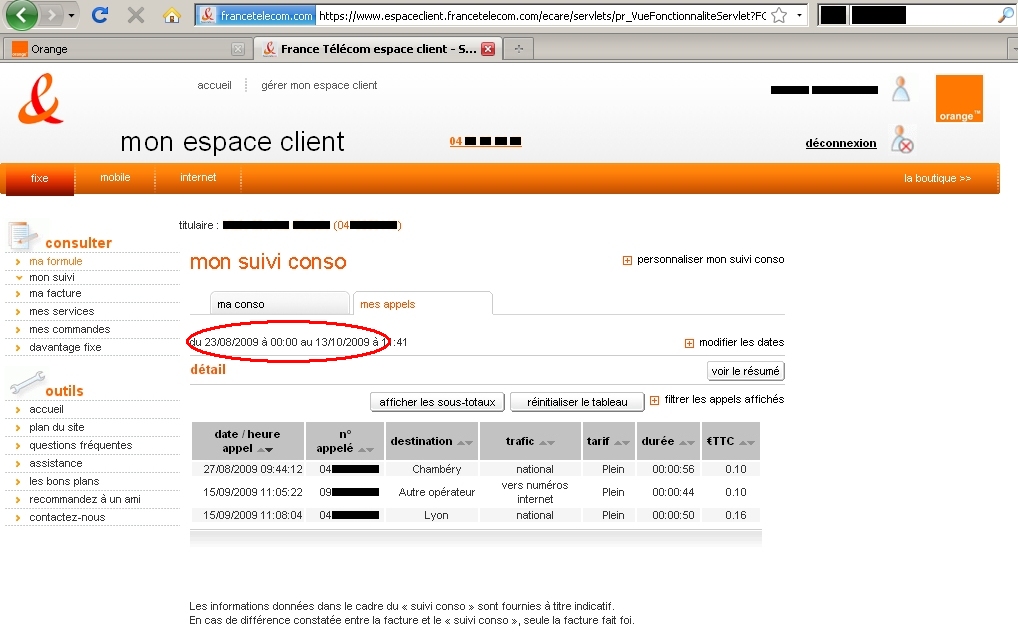Screen dimensions: 1018x636
Task: Open davantage fixe in sidebar
Action: (65, 347)
